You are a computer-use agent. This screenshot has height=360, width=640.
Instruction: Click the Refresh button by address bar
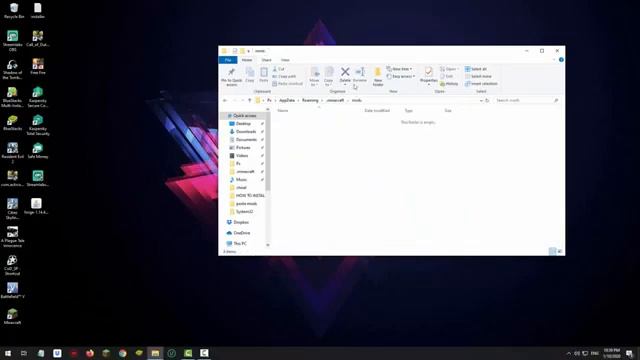click(487, 100)
